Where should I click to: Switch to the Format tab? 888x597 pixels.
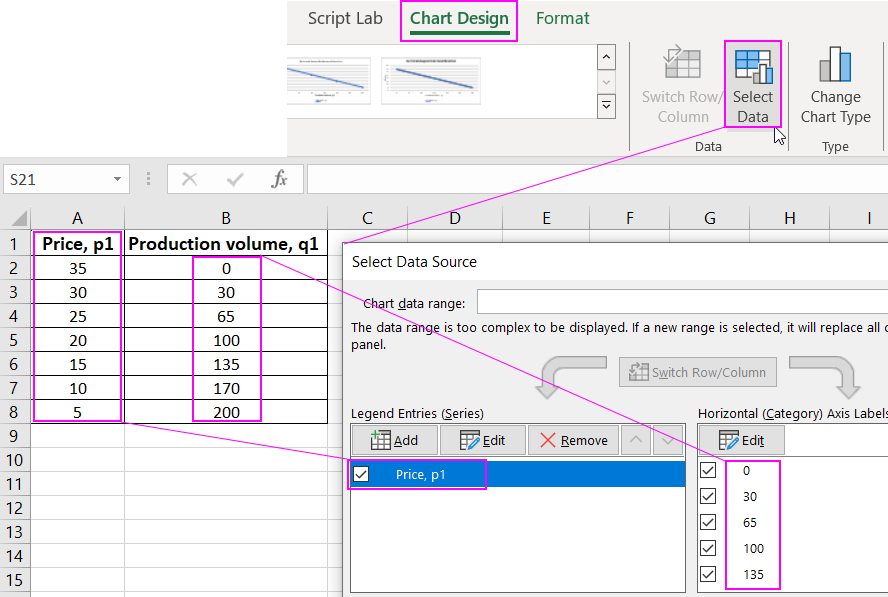pos(562,19)
